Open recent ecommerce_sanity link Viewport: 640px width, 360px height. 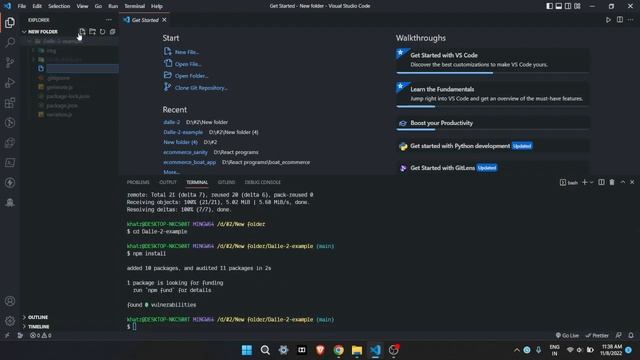pyautogui.click(x=185, y=152)
